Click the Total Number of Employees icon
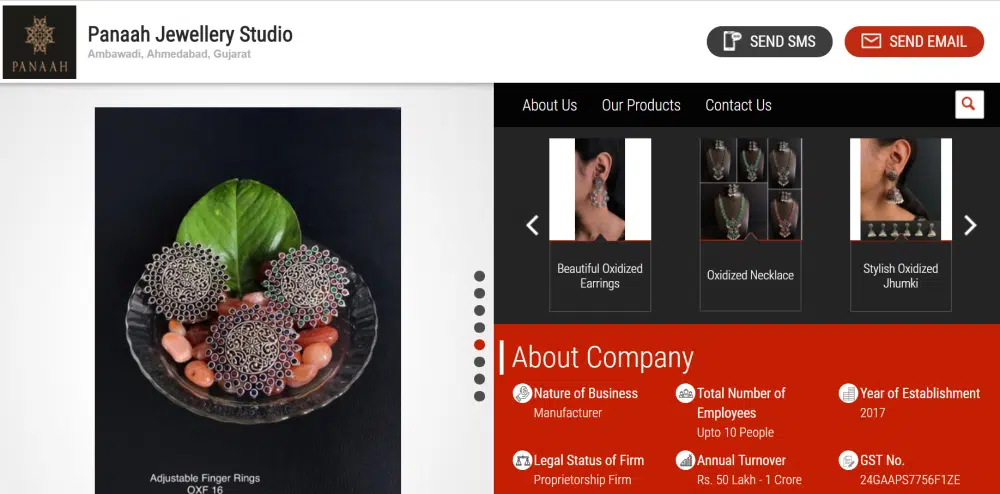 685,393
